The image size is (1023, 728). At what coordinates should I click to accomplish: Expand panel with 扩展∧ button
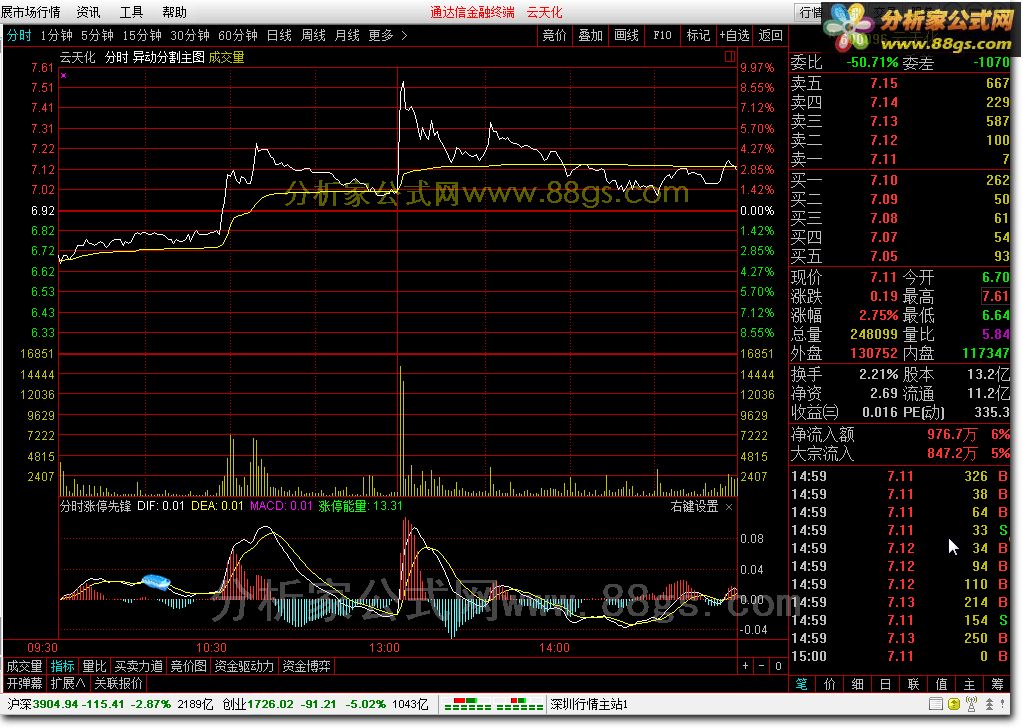68,683
